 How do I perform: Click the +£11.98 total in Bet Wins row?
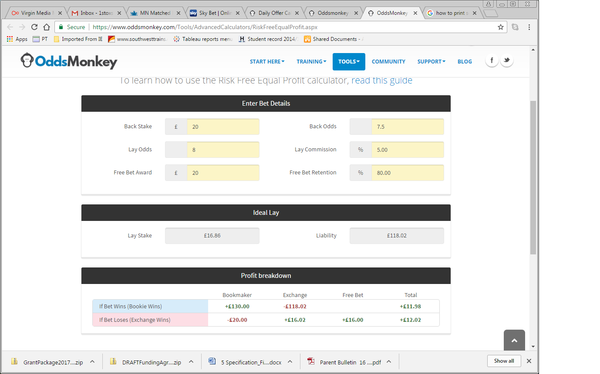pyautogui.click(x=411, y=306)
